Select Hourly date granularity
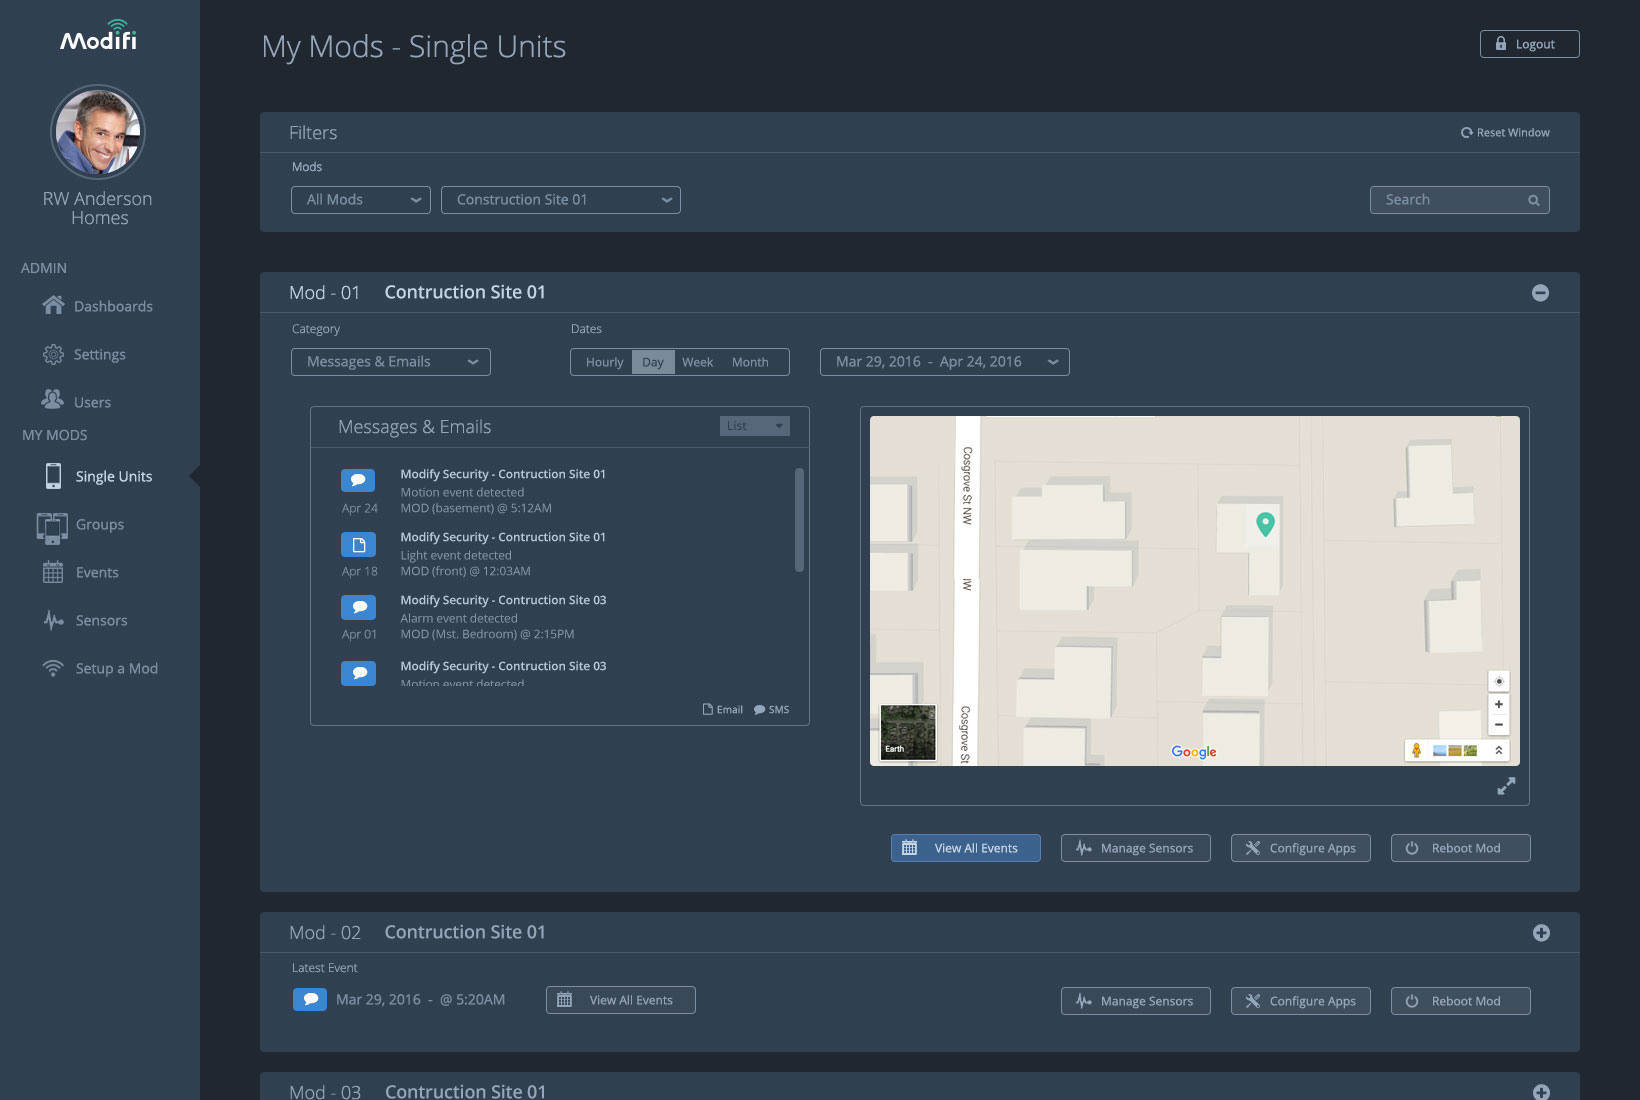 (x=603, y=362)
